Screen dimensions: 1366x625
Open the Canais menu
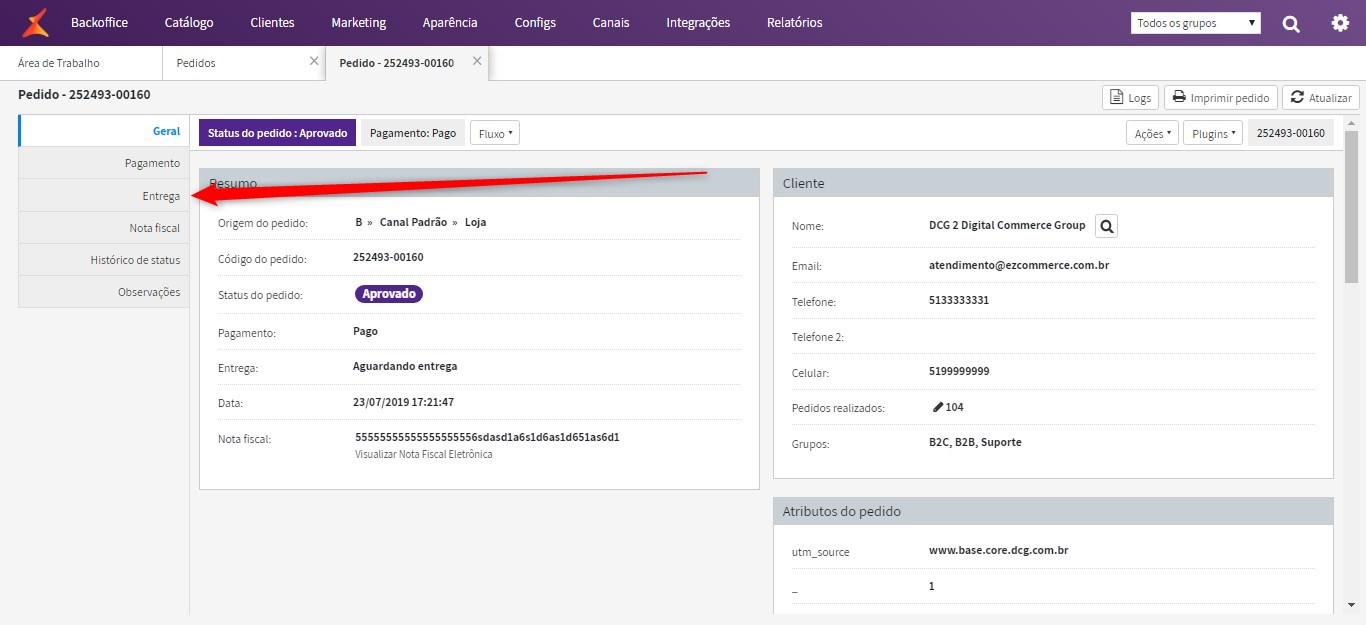[611, 22]
